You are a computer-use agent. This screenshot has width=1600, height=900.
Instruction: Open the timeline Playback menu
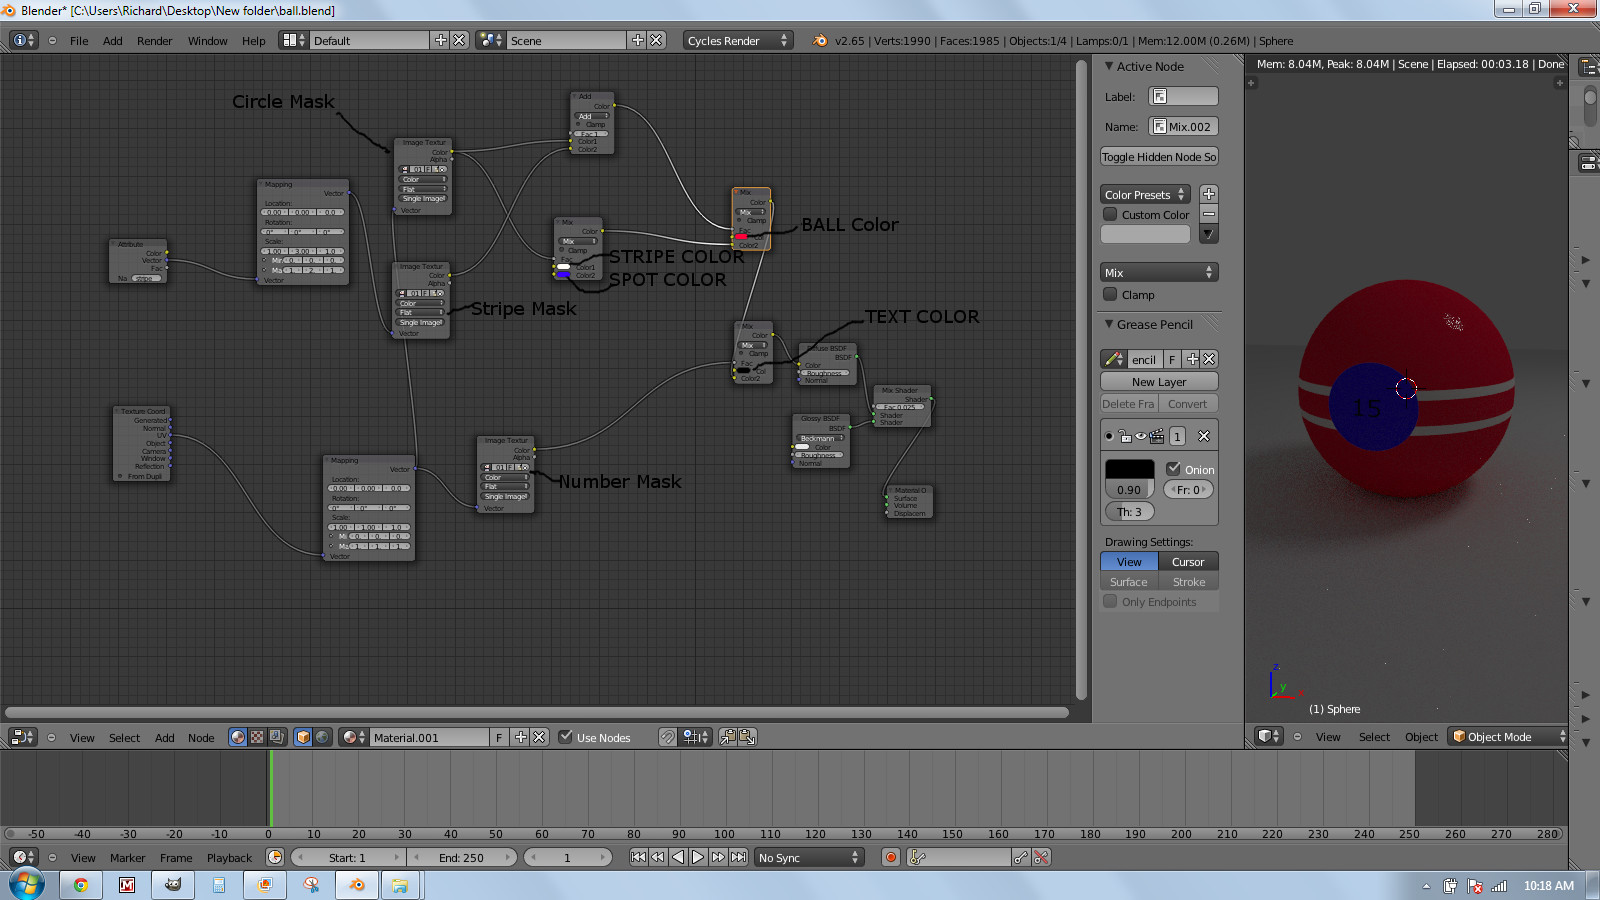[x=229, y=858]
